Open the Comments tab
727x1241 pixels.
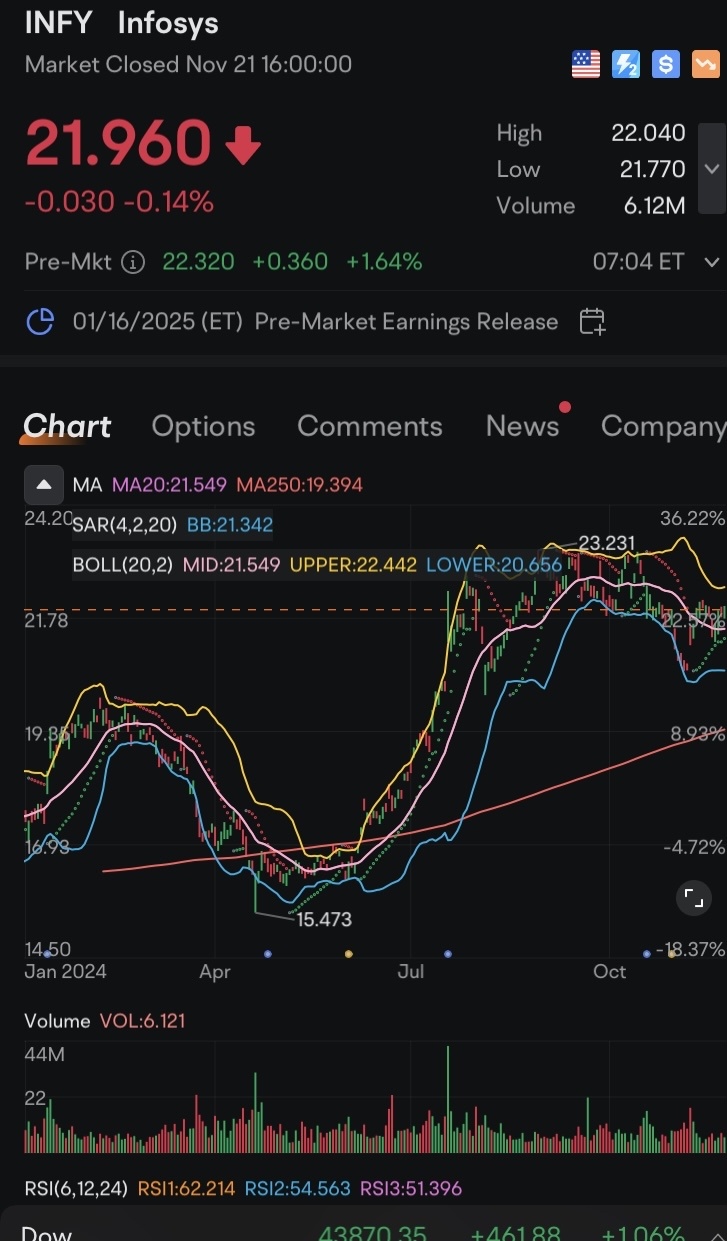[370, 426]
